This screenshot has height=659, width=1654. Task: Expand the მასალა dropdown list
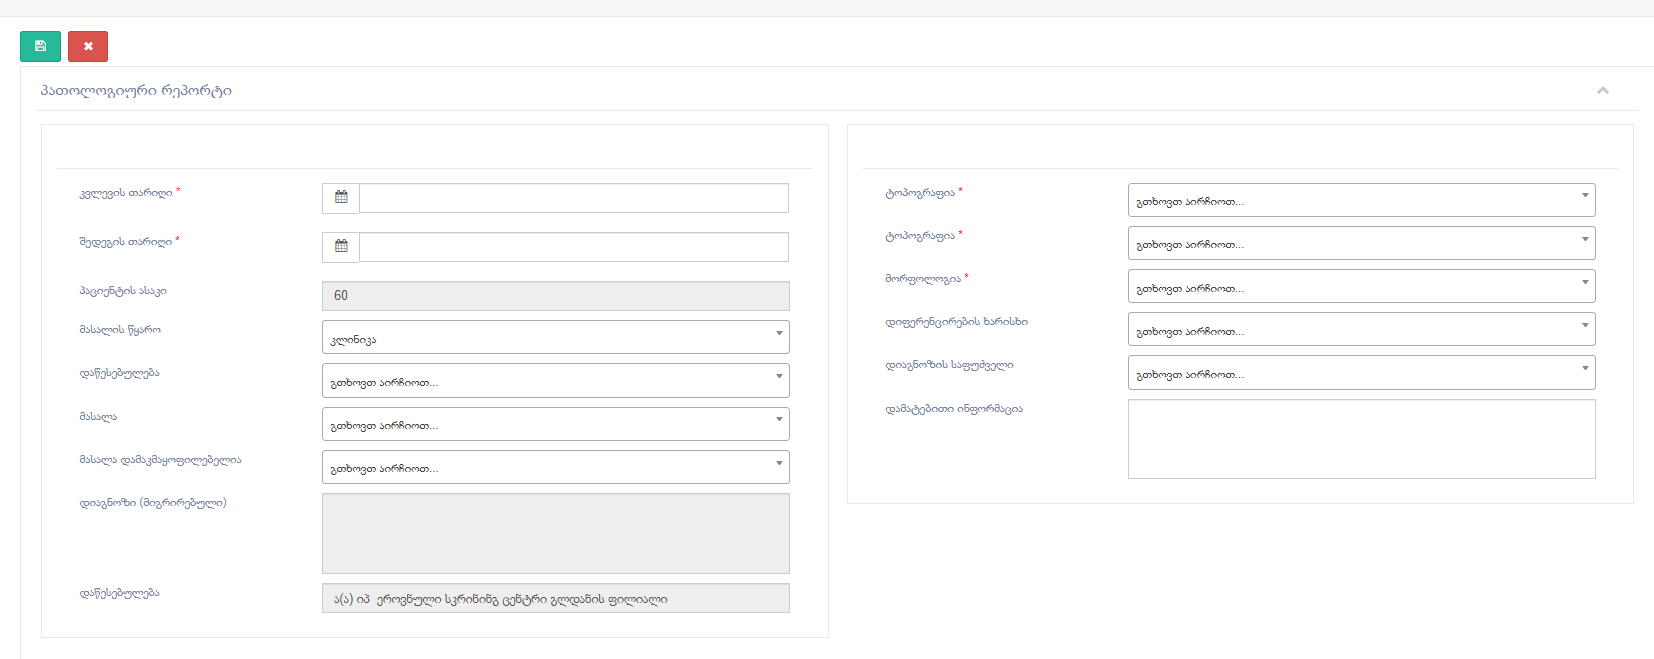(x=555, y=424)
